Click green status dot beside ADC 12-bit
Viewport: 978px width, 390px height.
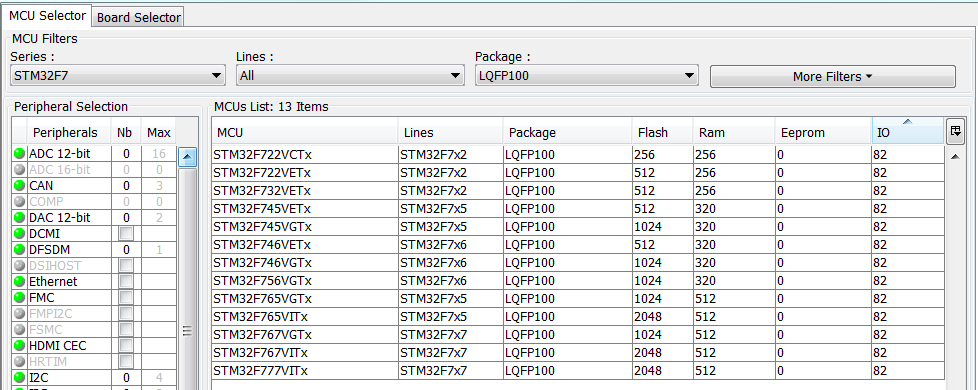19,154
